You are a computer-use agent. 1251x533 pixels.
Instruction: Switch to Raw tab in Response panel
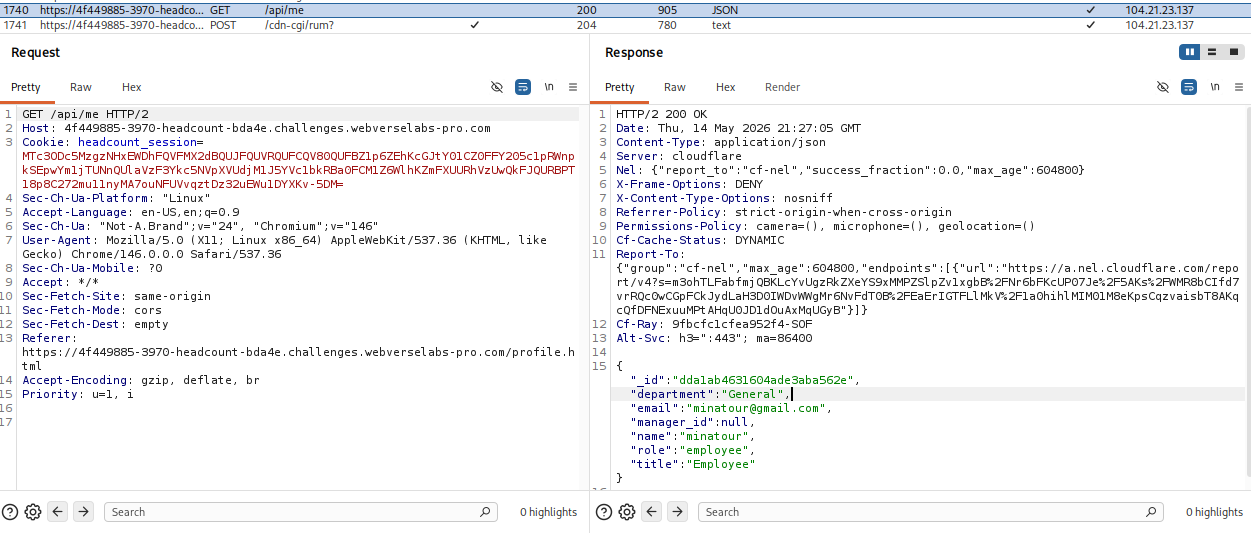(x=675, y=87)
